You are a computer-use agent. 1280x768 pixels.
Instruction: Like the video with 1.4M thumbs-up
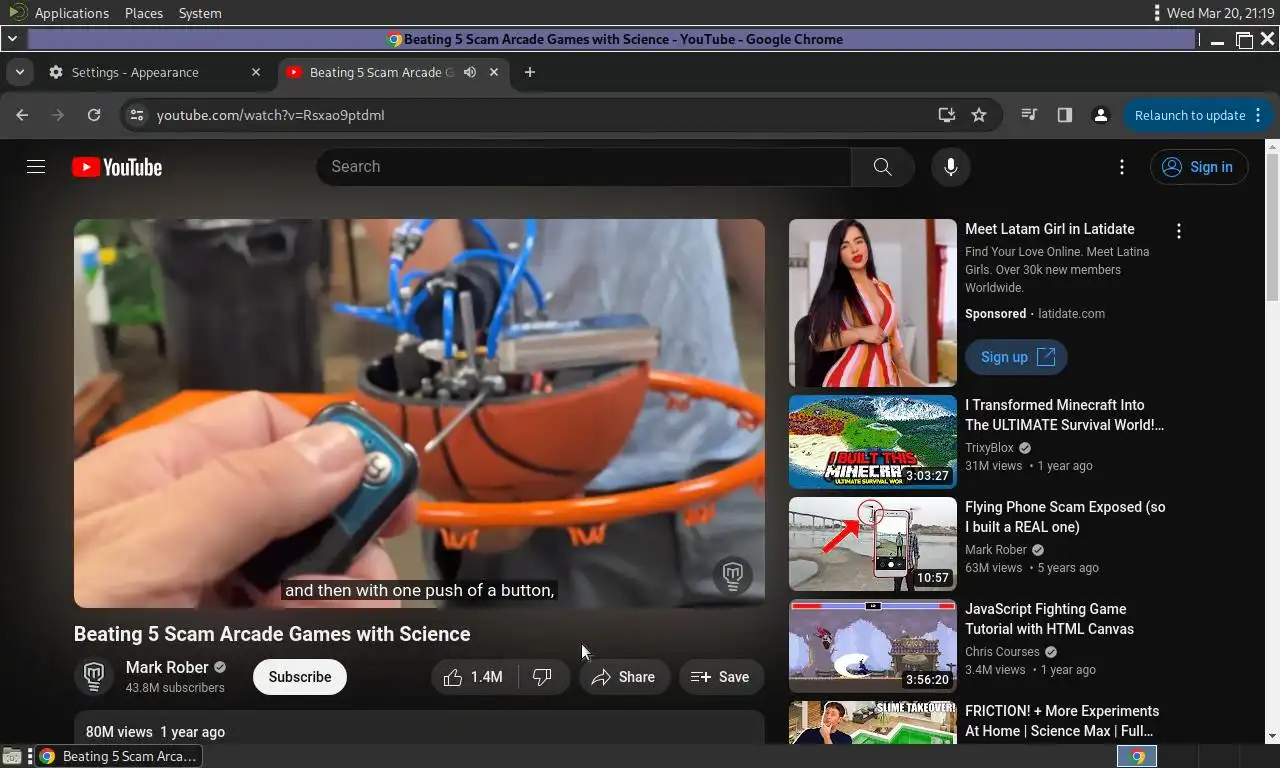click(x=474, y=677)
